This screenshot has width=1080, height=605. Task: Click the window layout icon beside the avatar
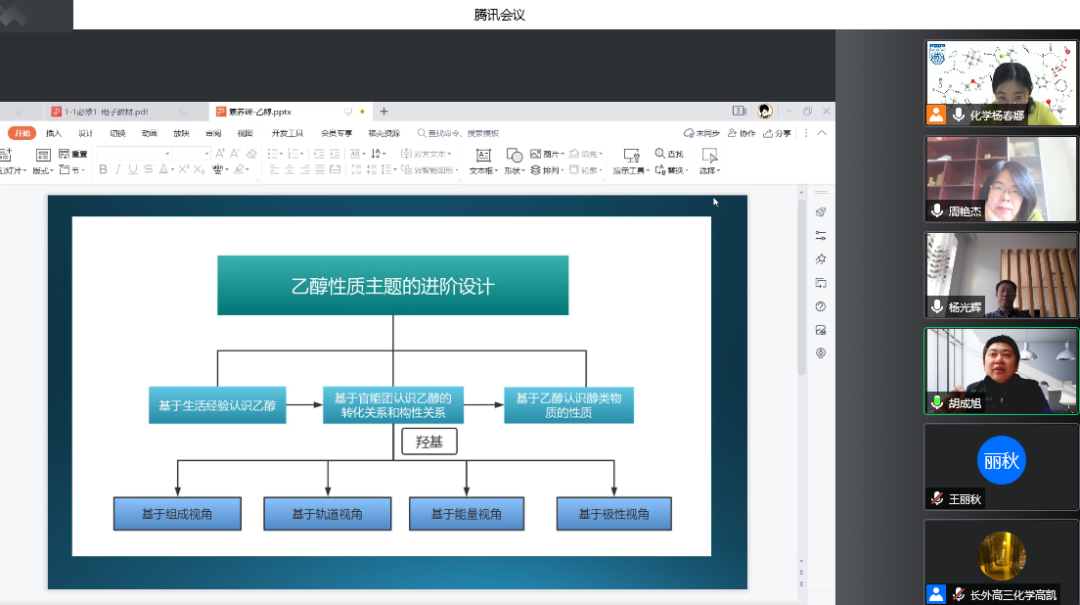[x=739, y=111]
